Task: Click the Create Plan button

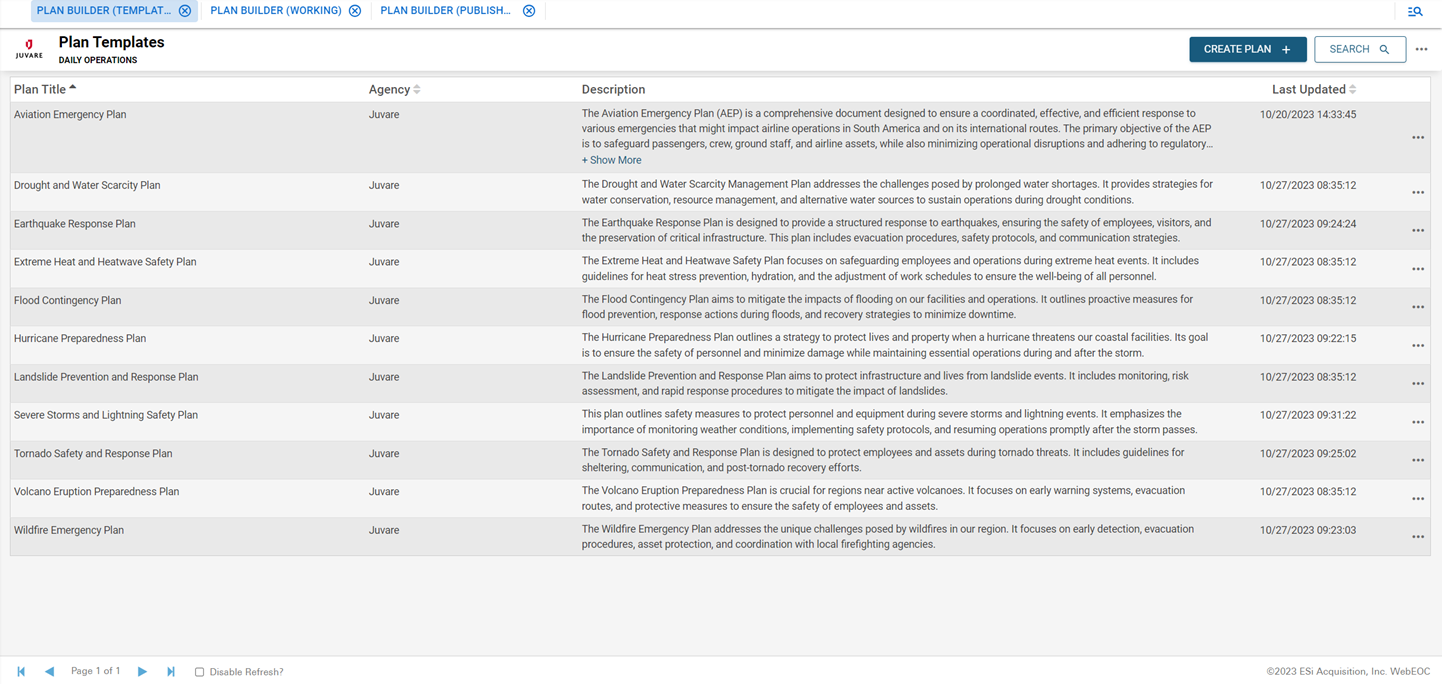Action: pos(1247,48)
